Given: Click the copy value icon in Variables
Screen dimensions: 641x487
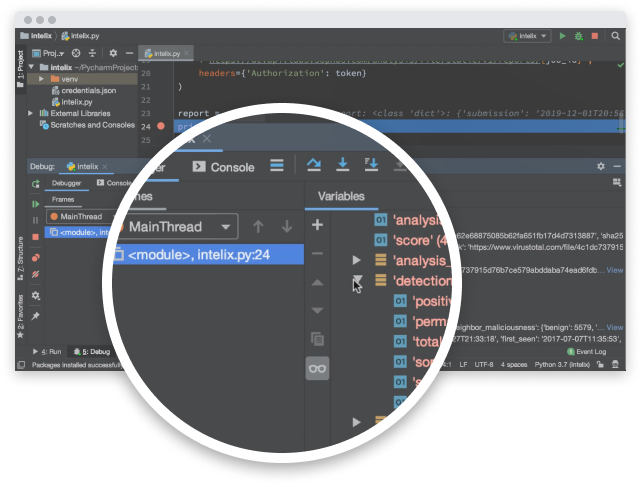Looking at the screenshot, I should point(317,339).
